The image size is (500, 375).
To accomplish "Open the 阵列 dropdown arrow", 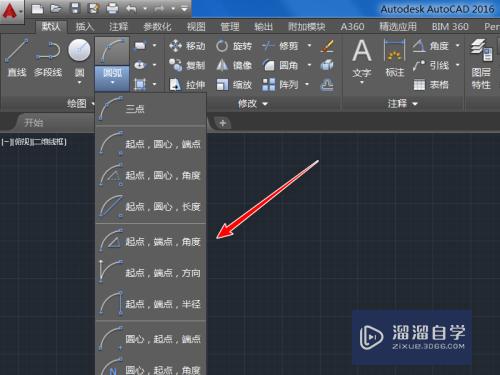I will point(307,85).
